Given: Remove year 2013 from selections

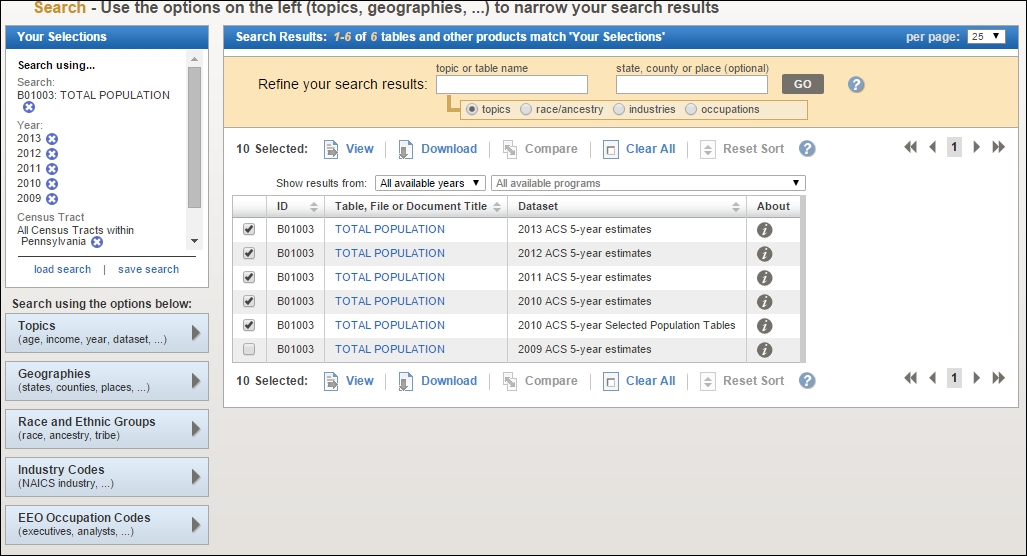Looking at the screenshot, I should pos(52,139).
